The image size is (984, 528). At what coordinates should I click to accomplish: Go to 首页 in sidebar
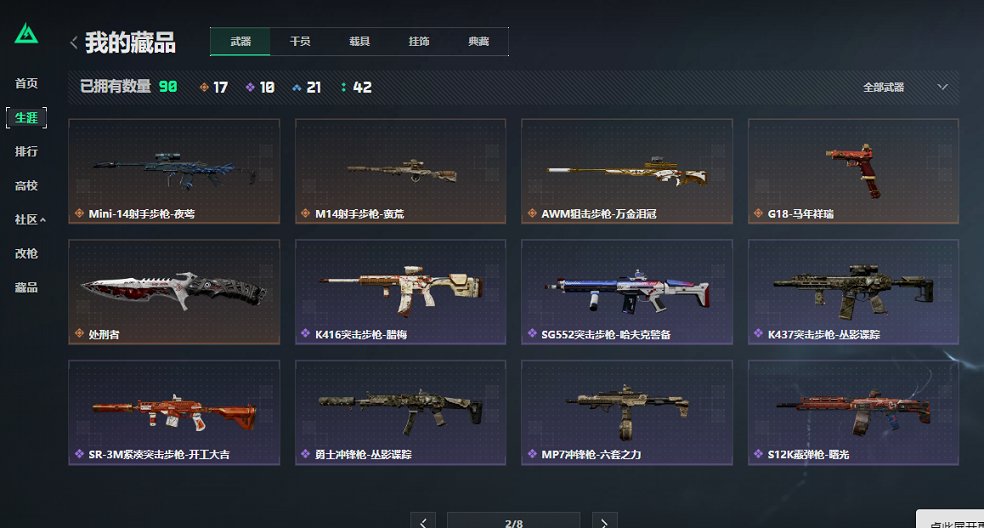click(26, 83)
